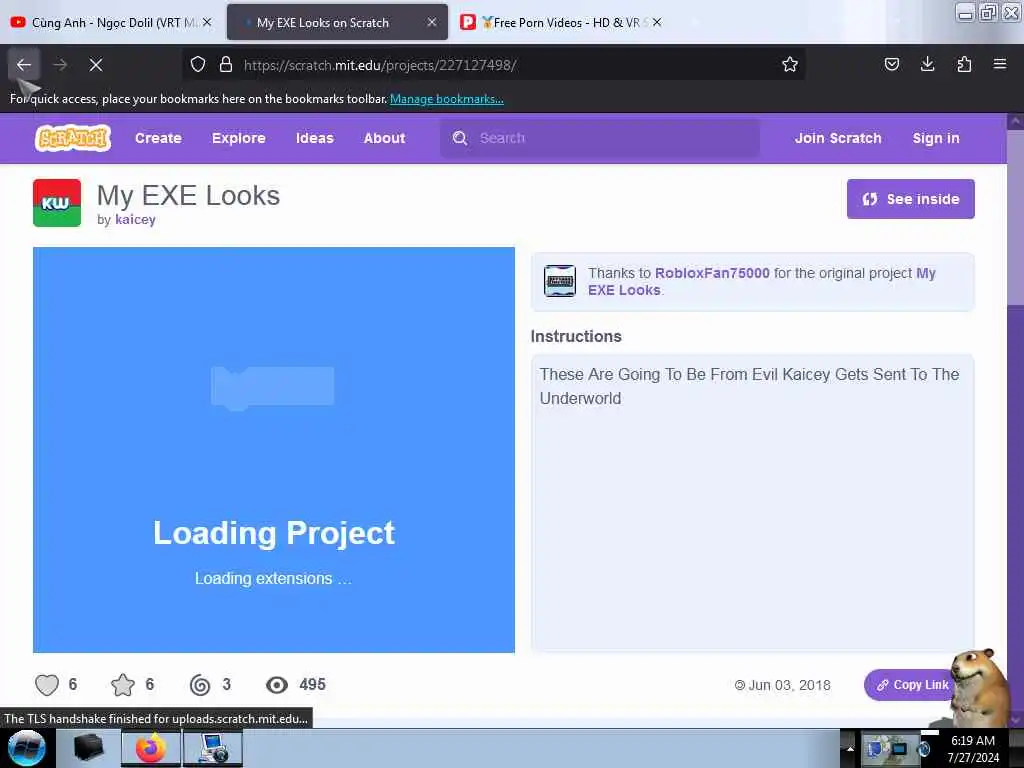Viewport: 1024px width, 768px height.
Task: Open the Save to Pocket icon
Action: [891, 64]
